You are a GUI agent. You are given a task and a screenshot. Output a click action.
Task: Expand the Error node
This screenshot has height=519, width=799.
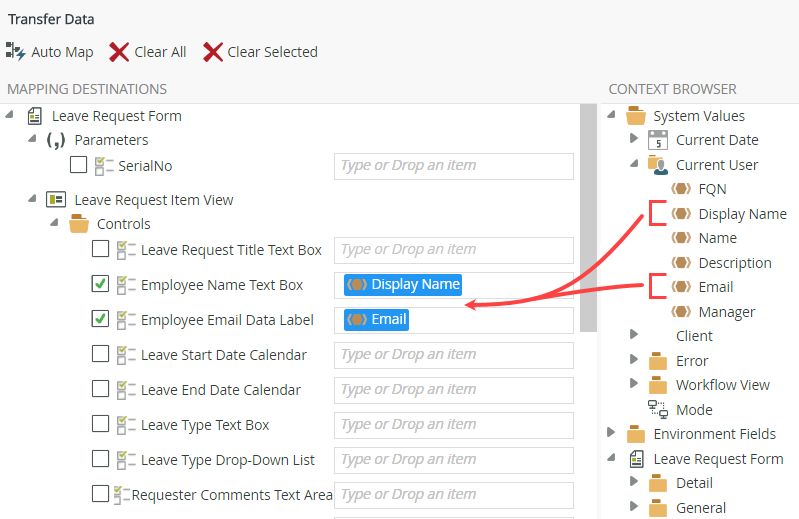[x=634, y=359]
